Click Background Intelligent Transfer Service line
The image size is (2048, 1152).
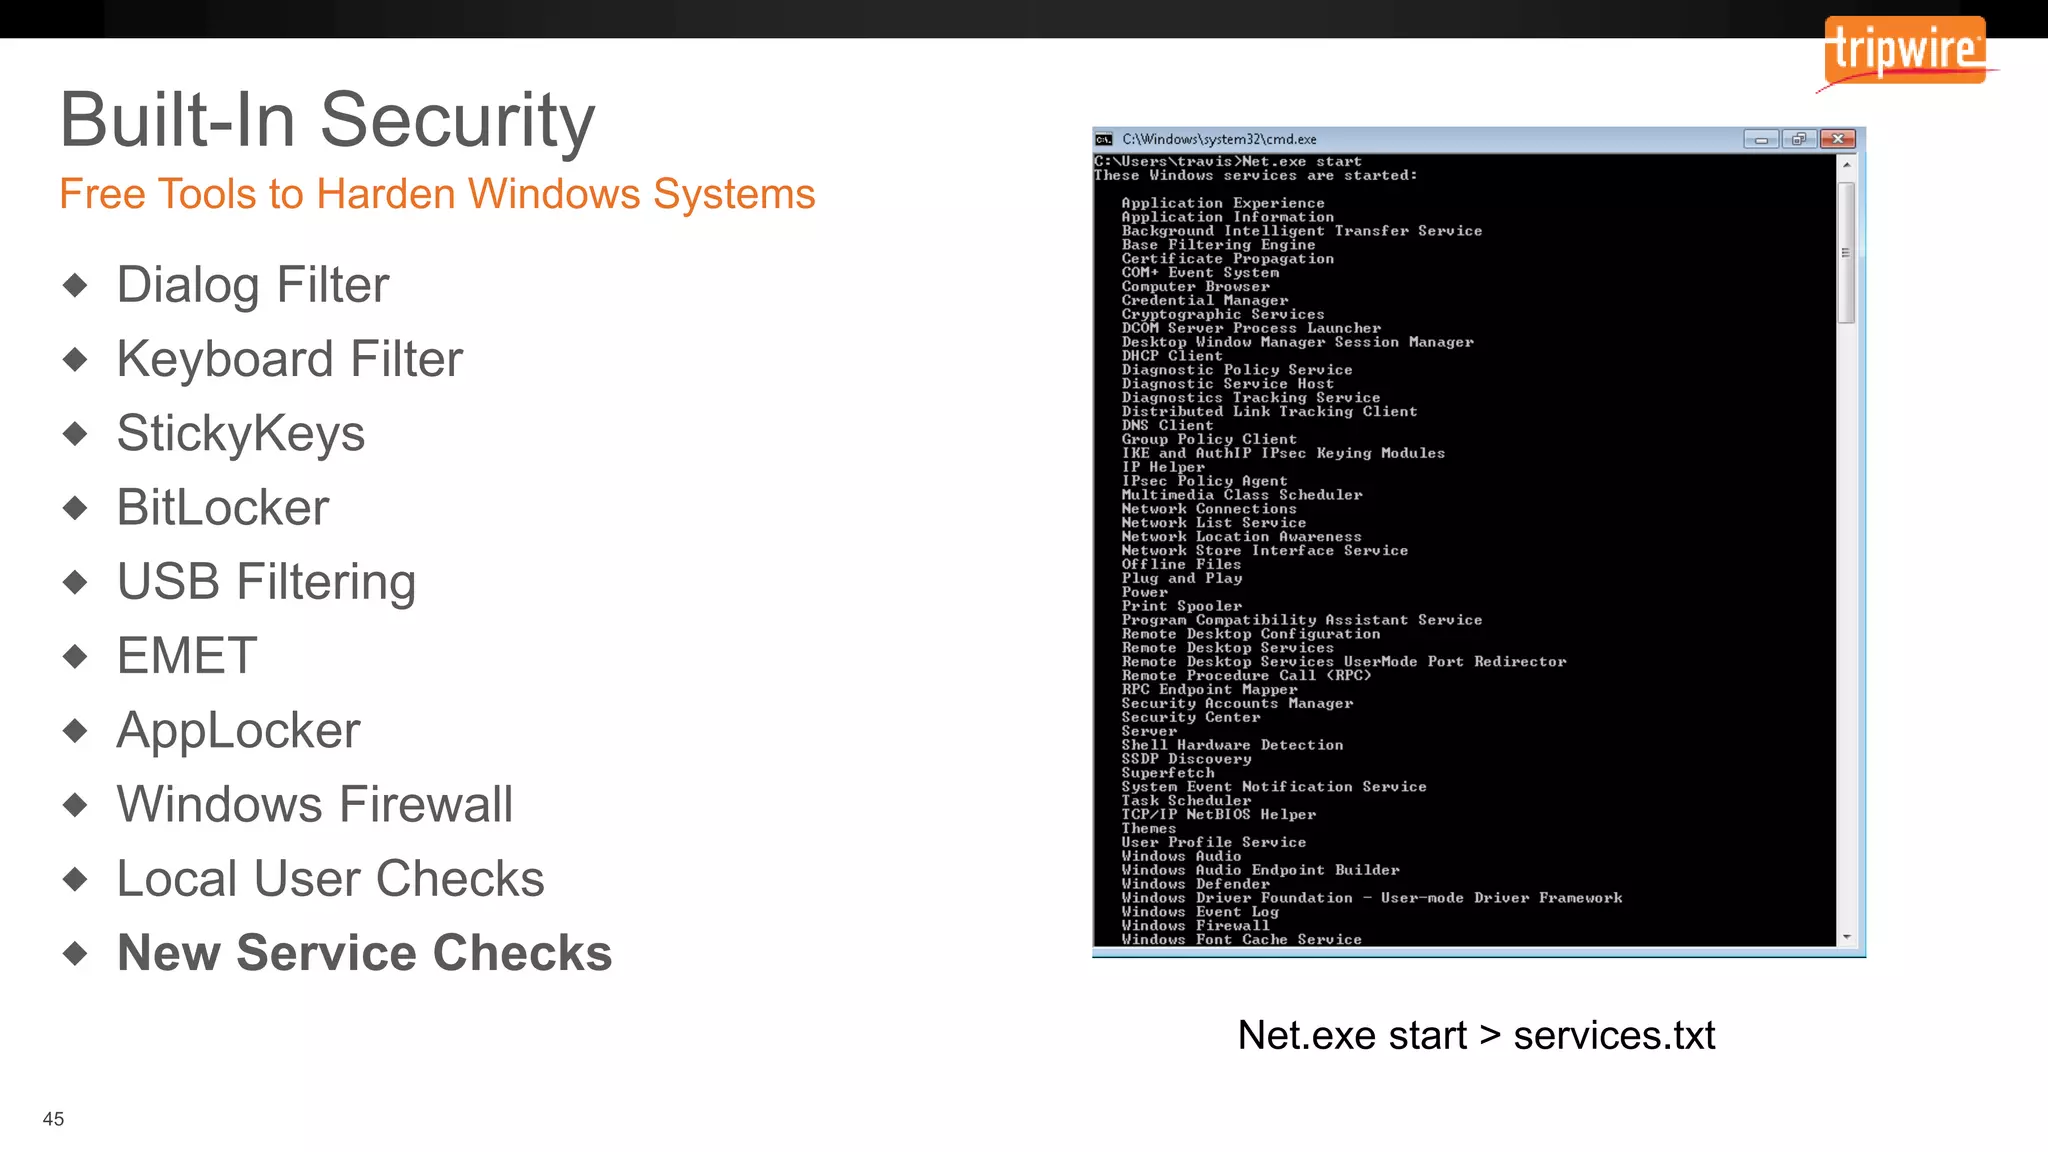[1302, 231]
